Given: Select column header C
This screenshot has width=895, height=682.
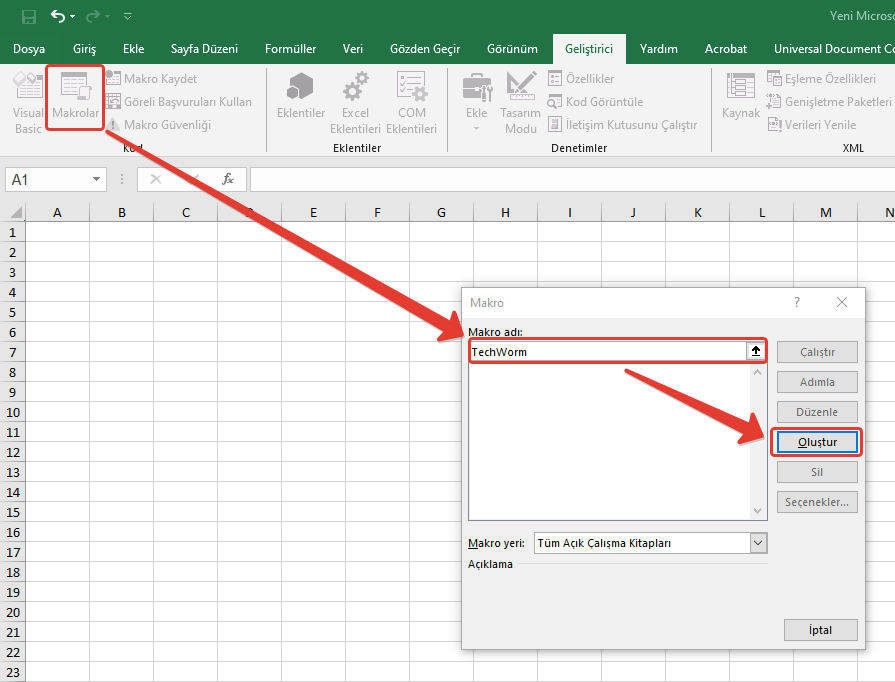Looking at the screenshot, I should click(186, 212).
